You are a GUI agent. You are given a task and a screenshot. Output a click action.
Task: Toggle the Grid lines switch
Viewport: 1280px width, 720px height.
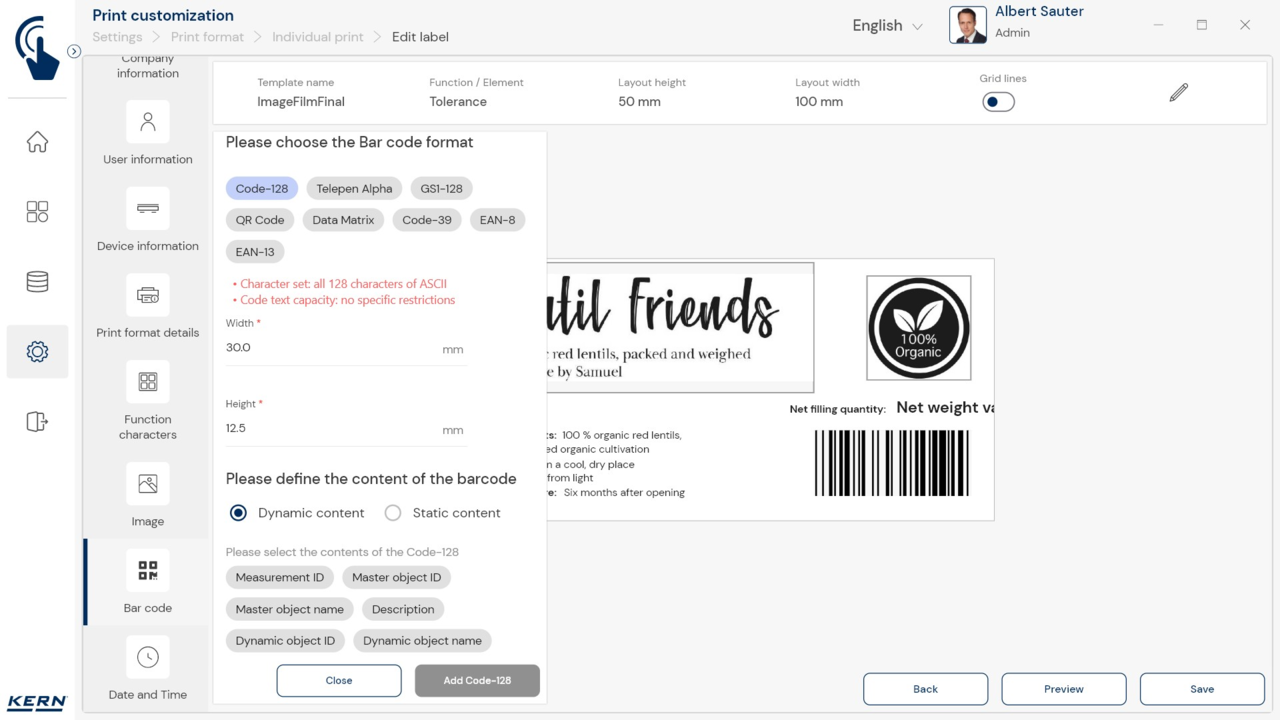[x=998, y=102]
